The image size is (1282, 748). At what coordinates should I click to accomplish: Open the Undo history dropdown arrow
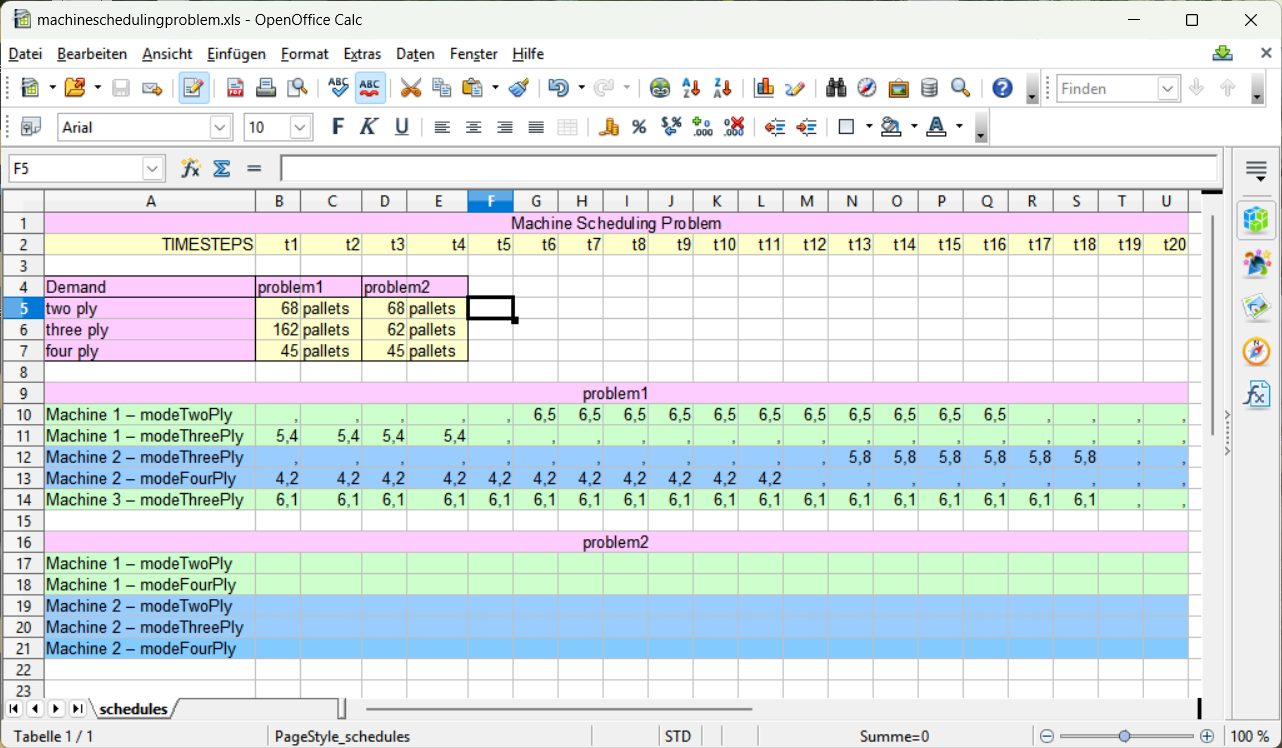pyautogui.click(x=581, y=88)
